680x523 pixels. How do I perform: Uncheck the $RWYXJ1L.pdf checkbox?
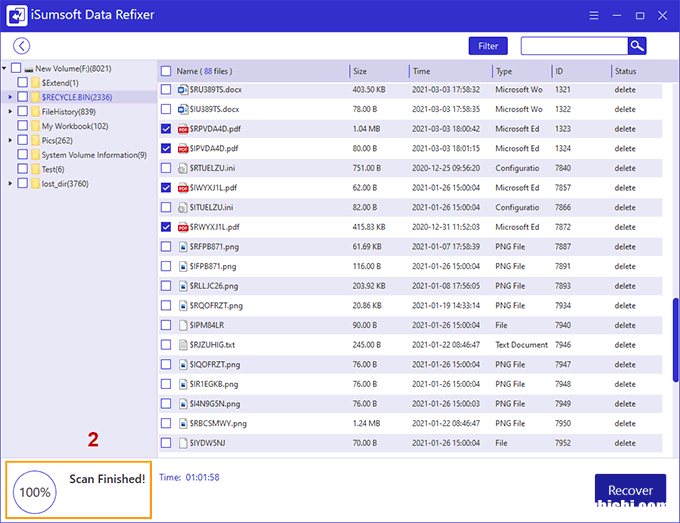click(x=166, y=227)
